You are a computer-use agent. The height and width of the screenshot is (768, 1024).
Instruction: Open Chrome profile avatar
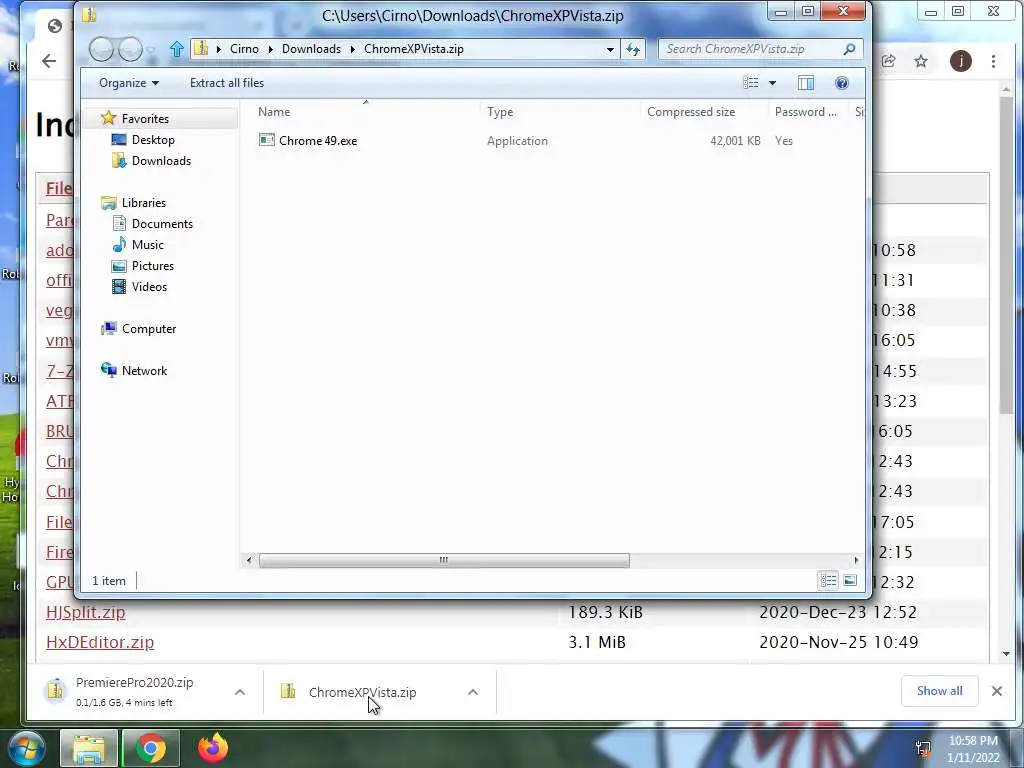click(960, 61)
